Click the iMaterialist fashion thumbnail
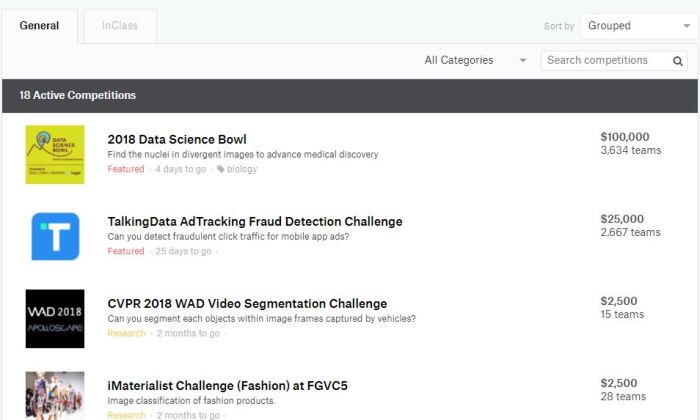 coord(55,396)
